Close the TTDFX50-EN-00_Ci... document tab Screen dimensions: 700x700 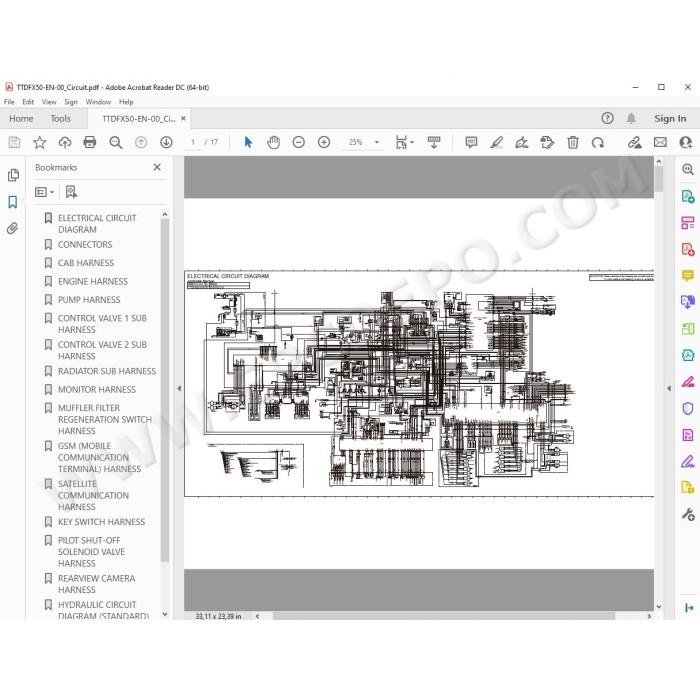pos(183,119)
